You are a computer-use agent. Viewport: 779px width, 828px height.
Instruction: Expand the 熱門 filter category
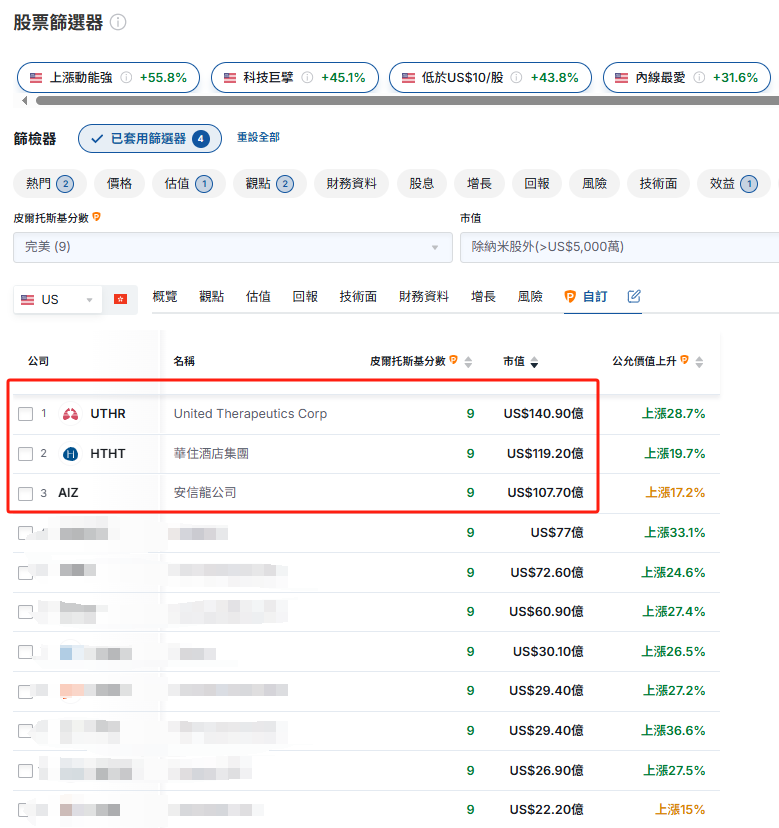click(50, 184)
